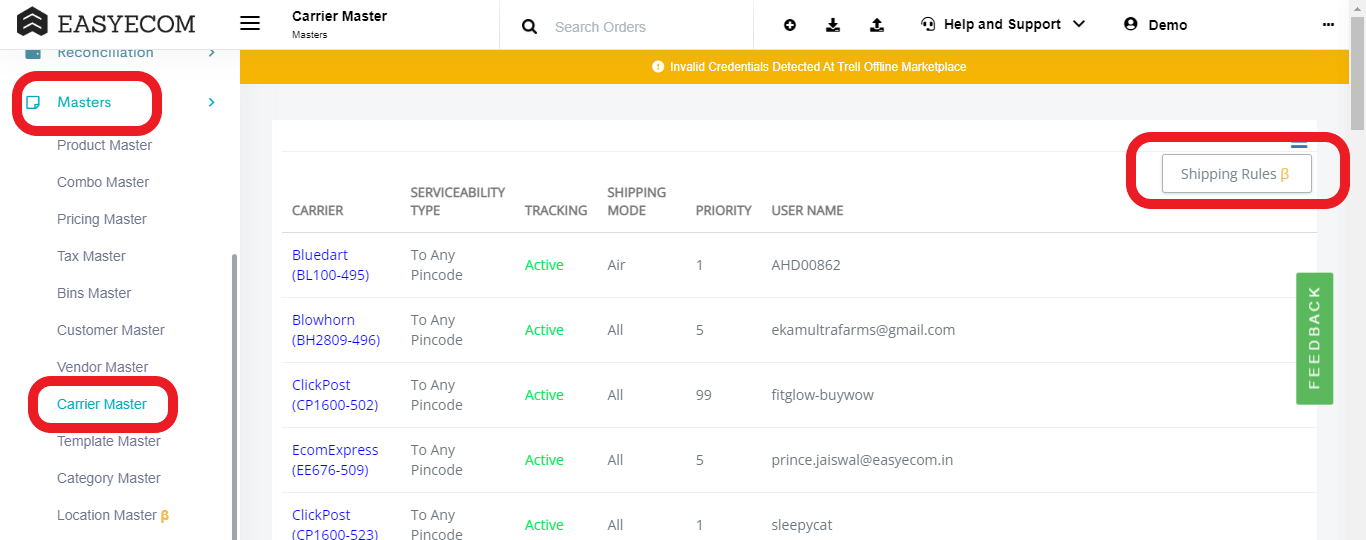This screenshot has height=540, width=1366.
Task: Click Active status in Bluedart row
Action: tap(544, 265)
